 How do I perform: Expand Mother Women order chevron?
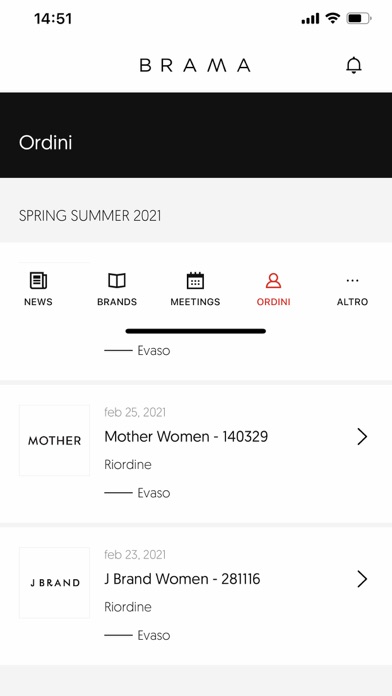pos(362,437)
